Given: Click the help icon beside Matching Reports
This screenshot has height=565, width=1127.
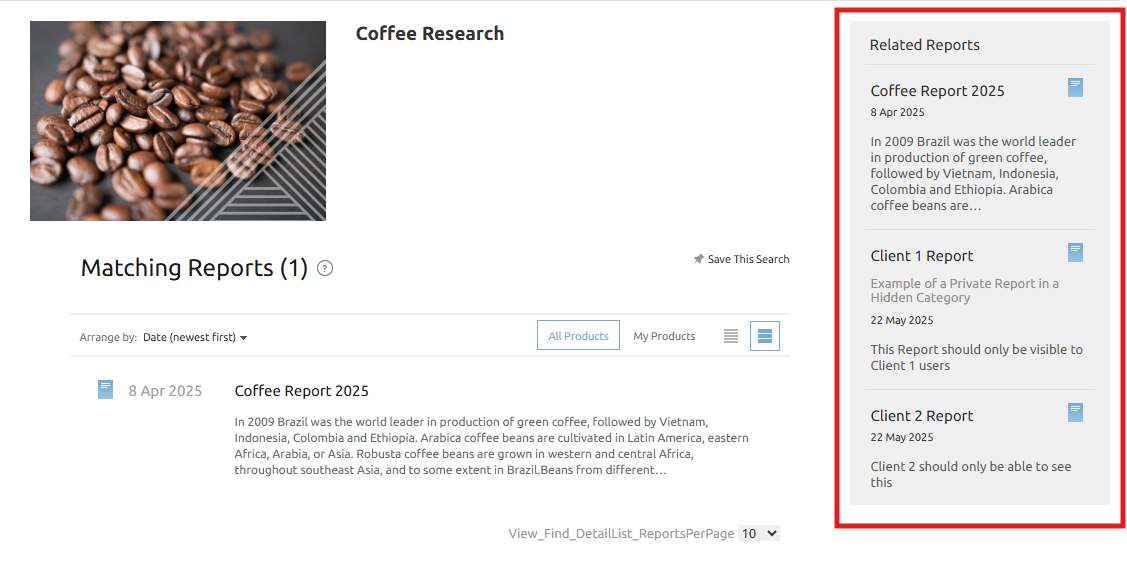Looking at the screenshot, I should [325, 268].
